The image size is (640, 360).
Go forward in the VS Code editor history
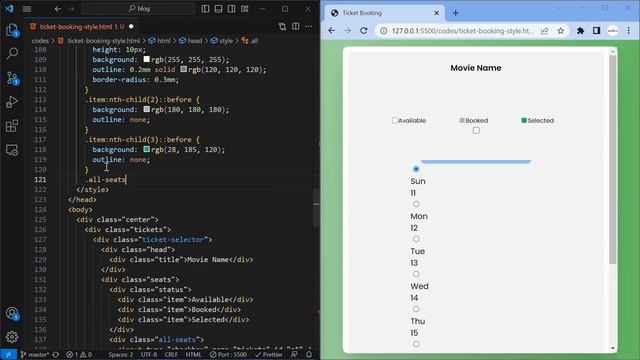tap(71, 9)
